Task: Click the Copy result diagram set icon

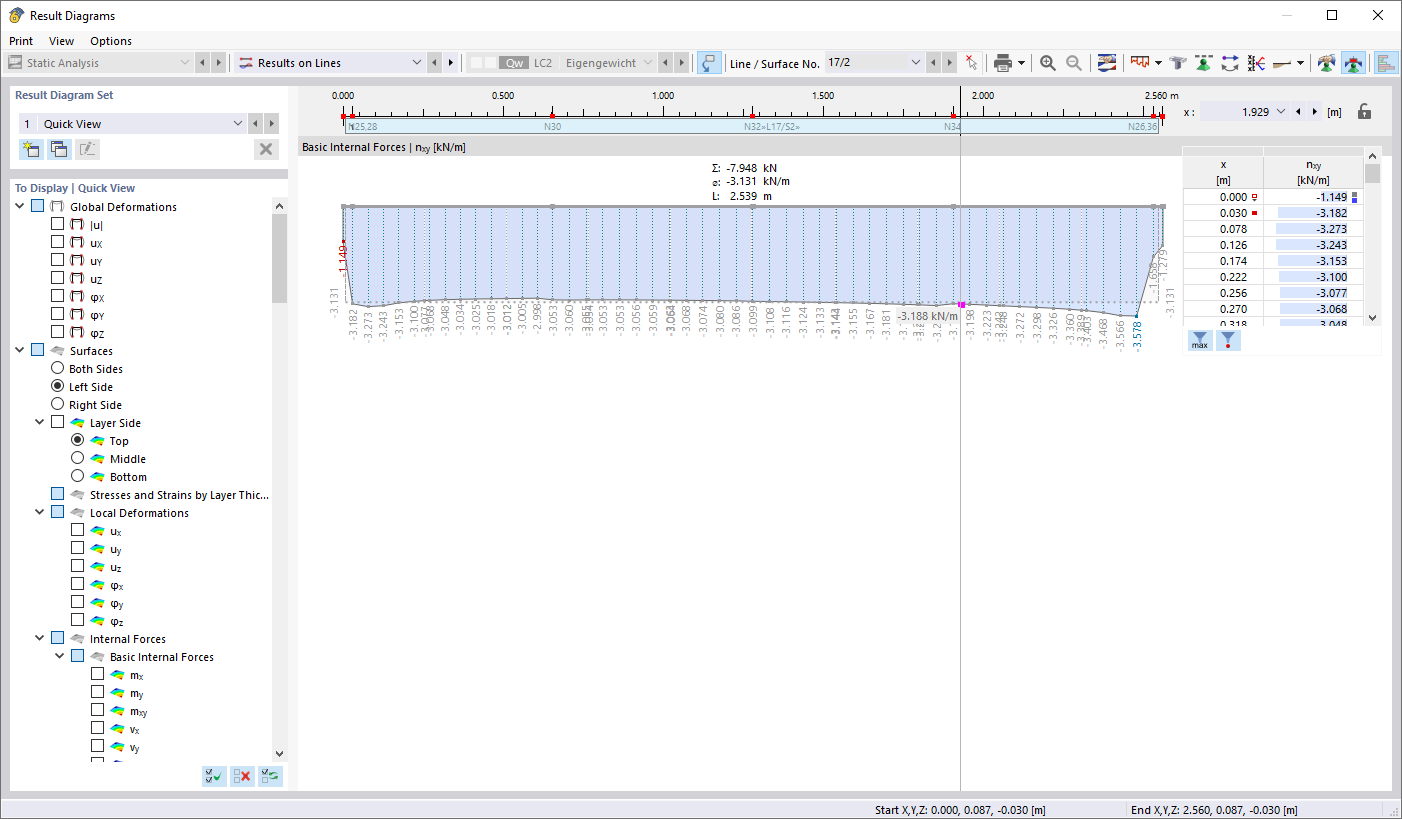Action: click(59, 148)
